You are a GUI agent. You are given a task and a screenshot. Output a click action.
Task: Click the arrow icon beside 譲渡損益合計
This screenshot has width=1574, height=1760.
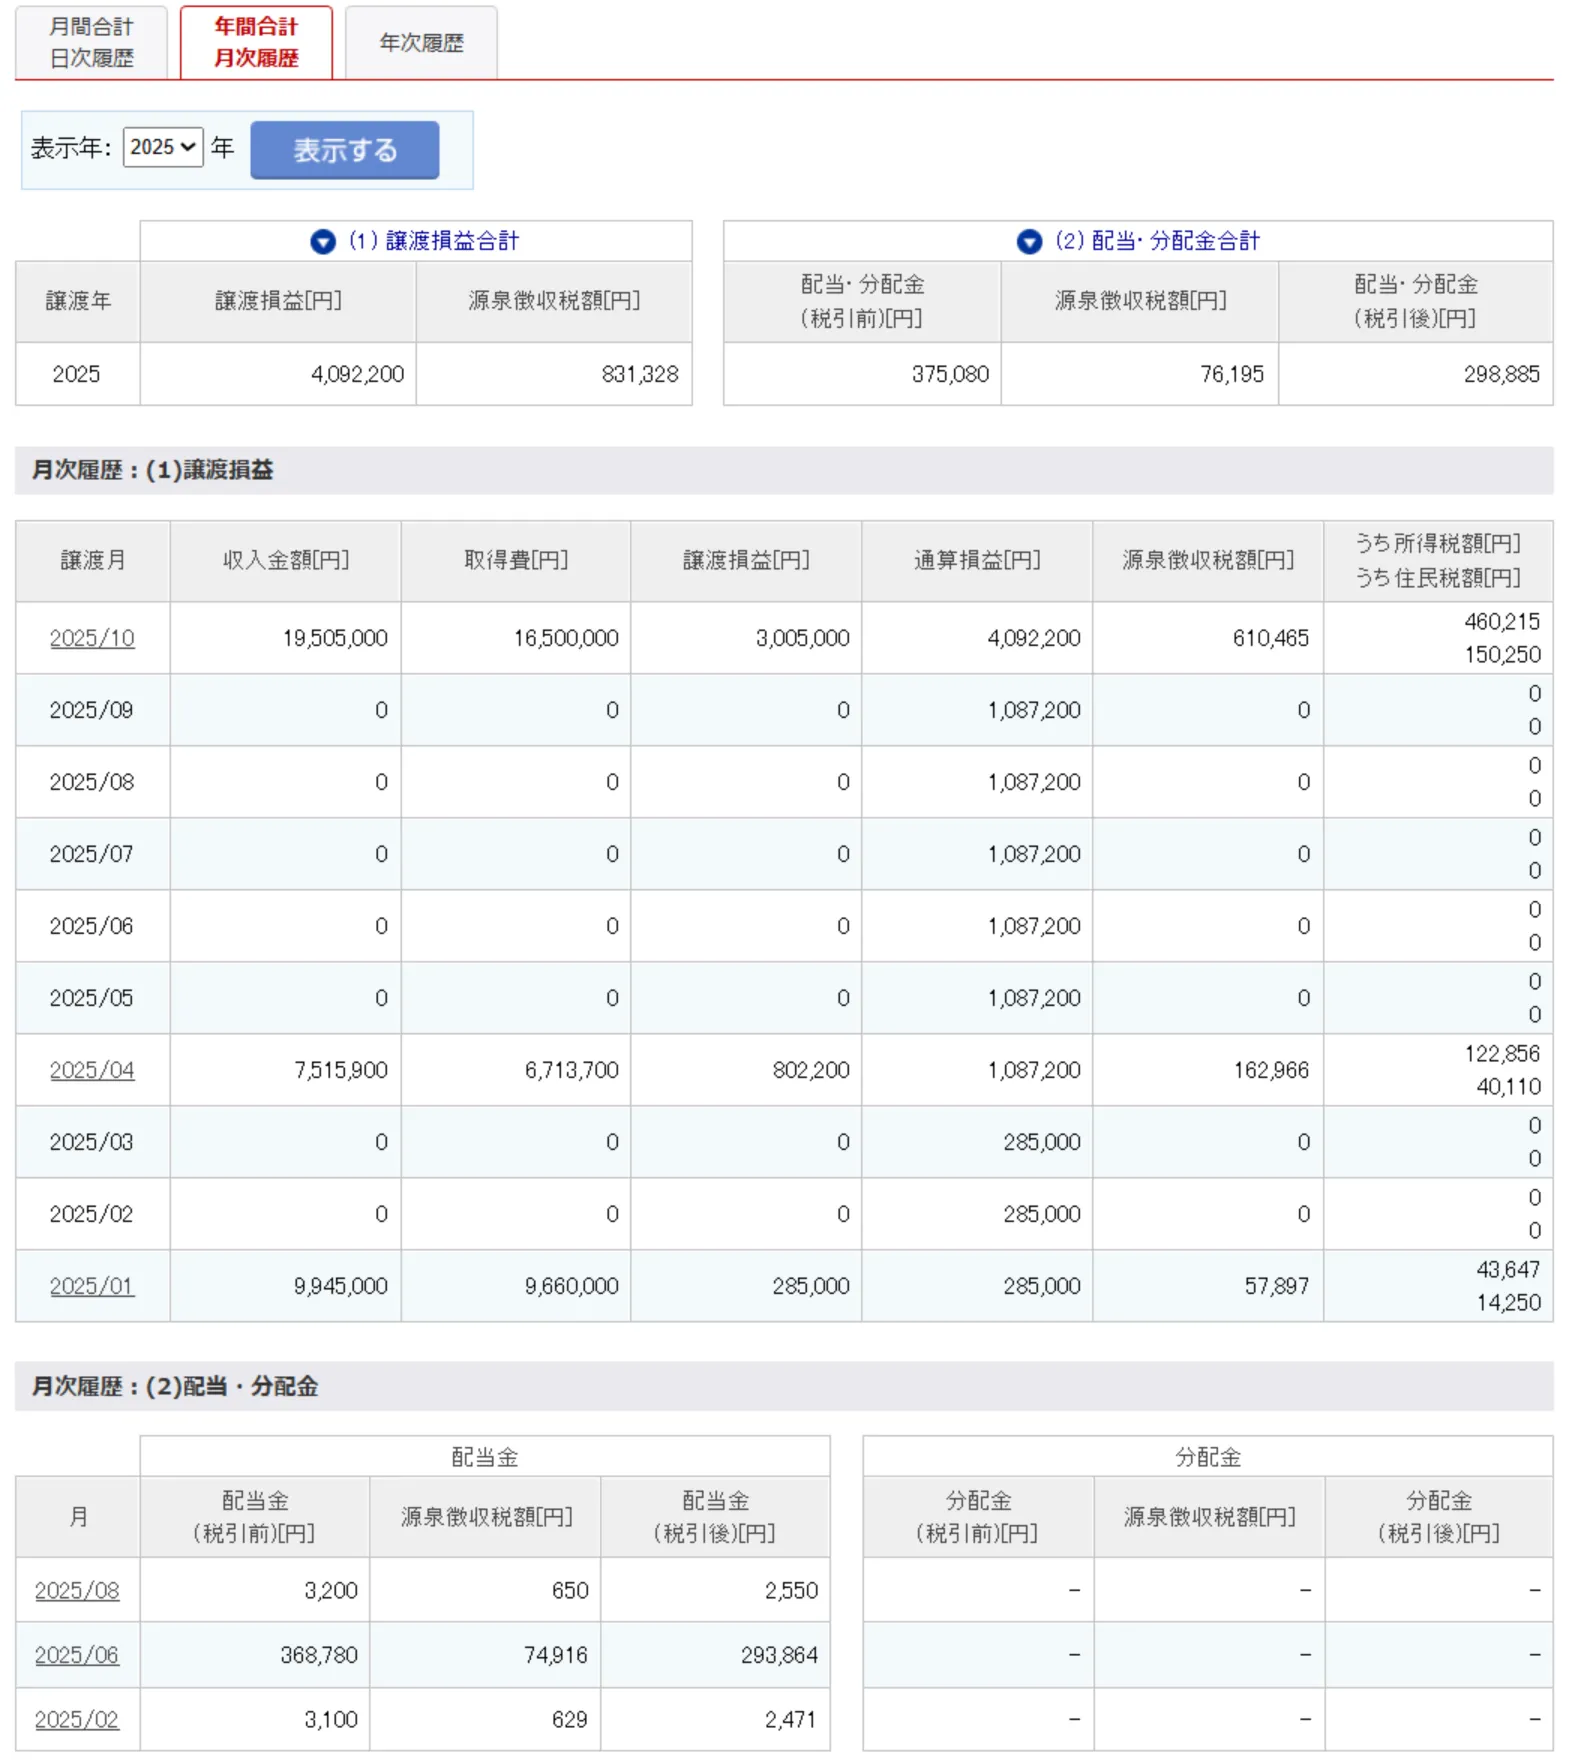pyautogui.click(x=322, y=242)
